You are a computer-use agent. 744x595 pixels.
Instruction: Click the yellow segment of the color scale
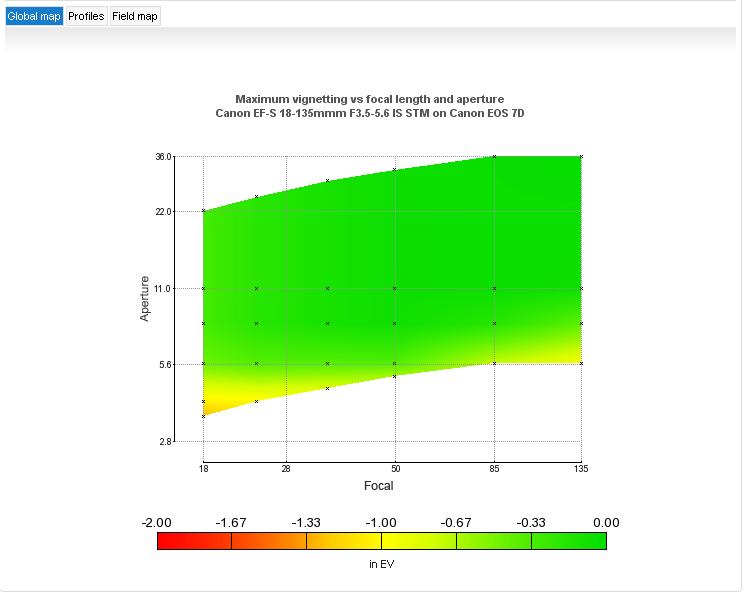tap(419, 541)
